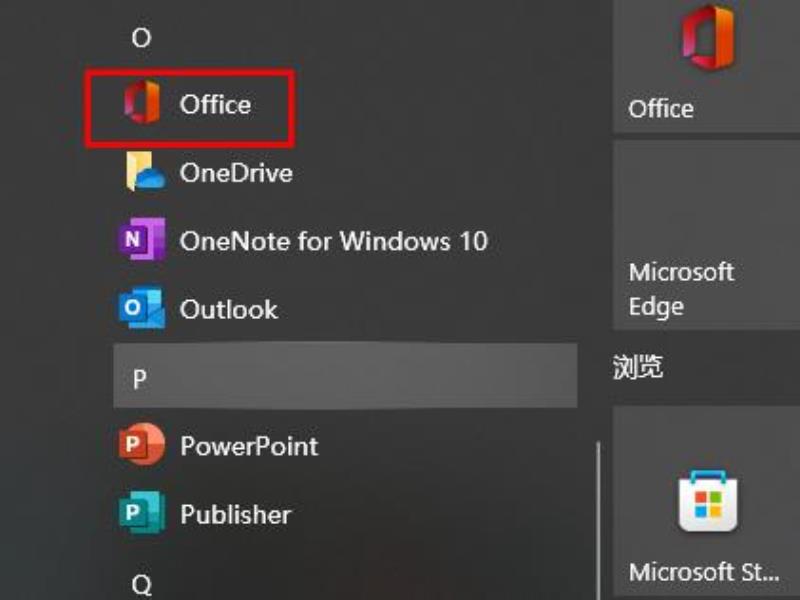This screenshot has height=600, width=800.
Task: Open the PowerPoint orange icon
Action: coord(142,444)
